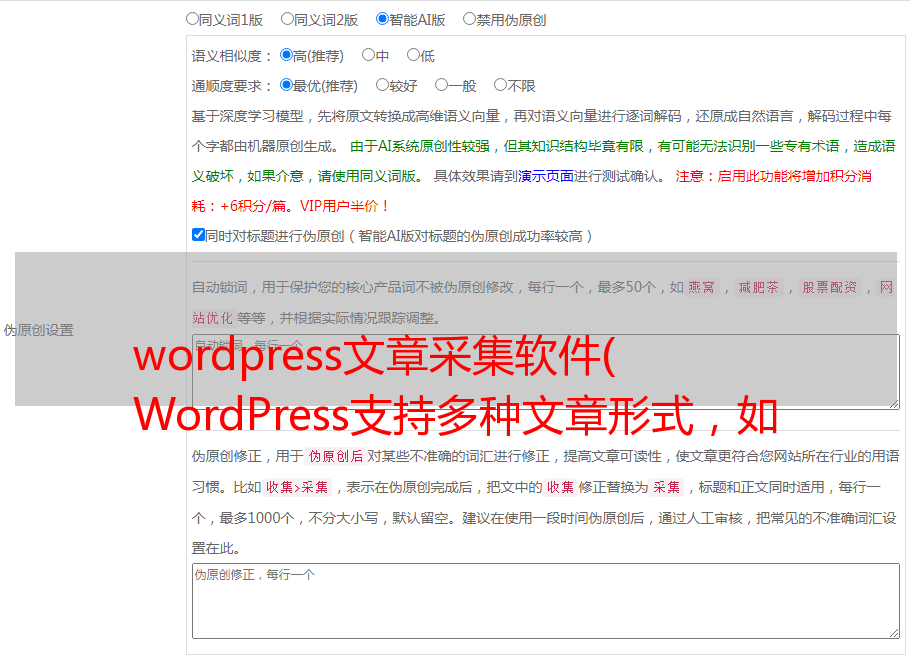
Task: Click the 股票配资 example keyword tag
Action: (830, 287)
